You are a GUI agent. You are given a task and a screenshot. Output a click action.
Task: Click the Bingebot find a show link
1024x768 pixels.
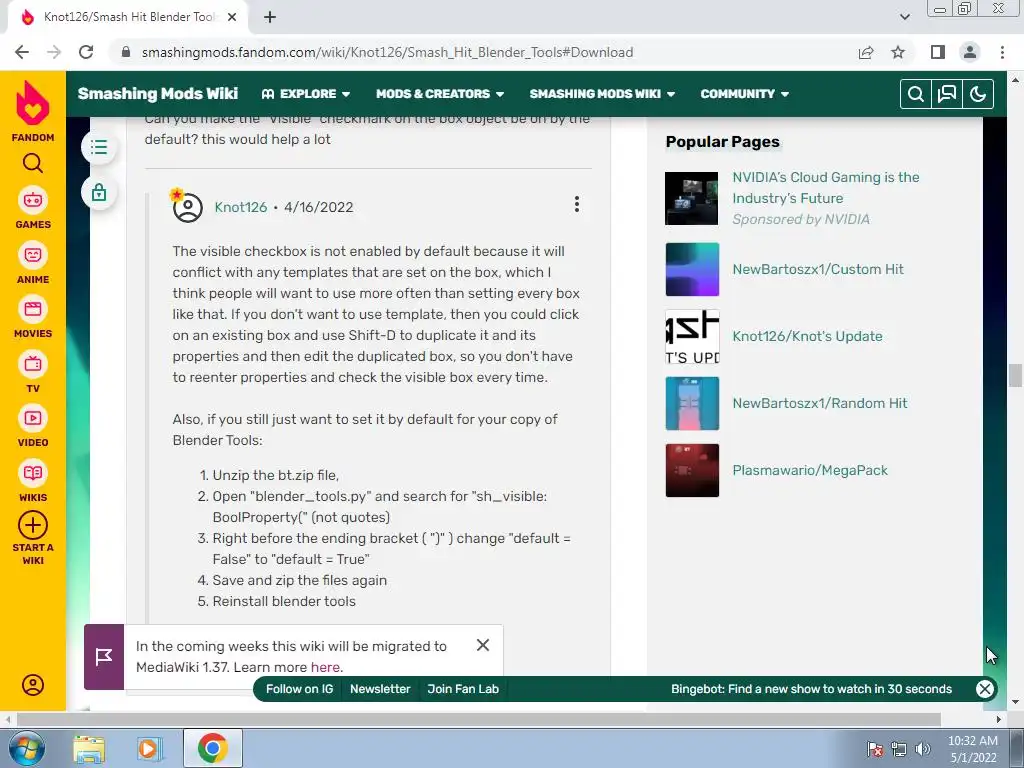tap(811, 689)
